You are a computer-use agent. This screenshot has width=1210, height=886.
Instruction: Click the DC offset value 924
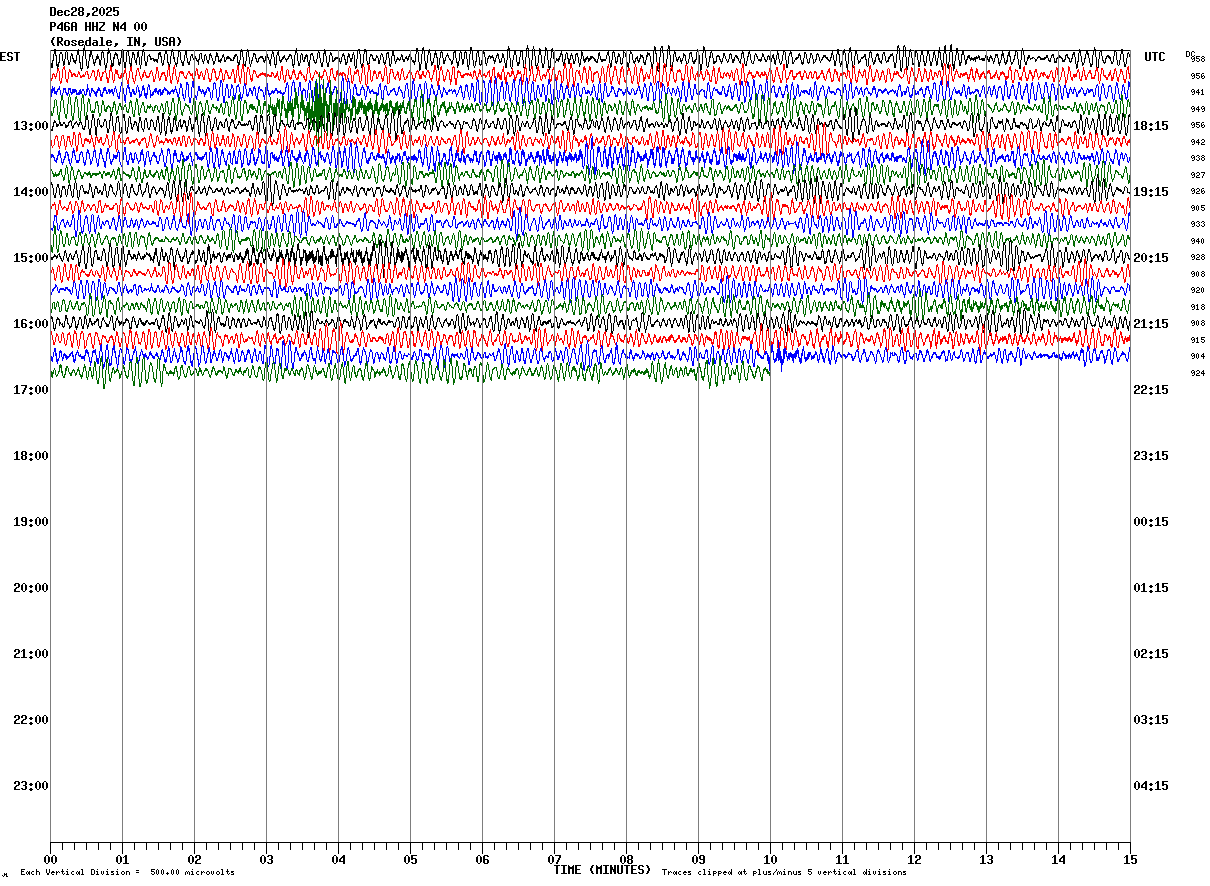[x=1197, y=373]
